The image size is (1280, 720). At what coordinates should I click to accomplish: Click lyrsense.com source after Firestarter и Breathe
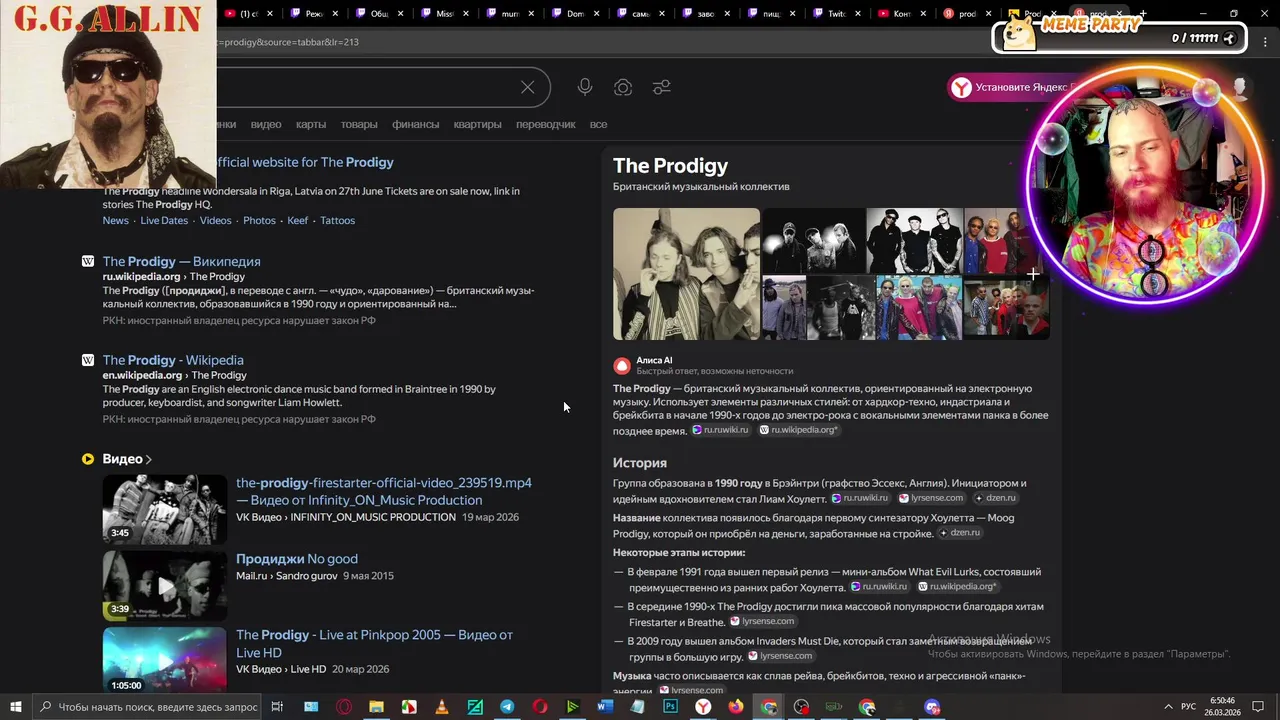pyautogui.click(x=761, y=621)
